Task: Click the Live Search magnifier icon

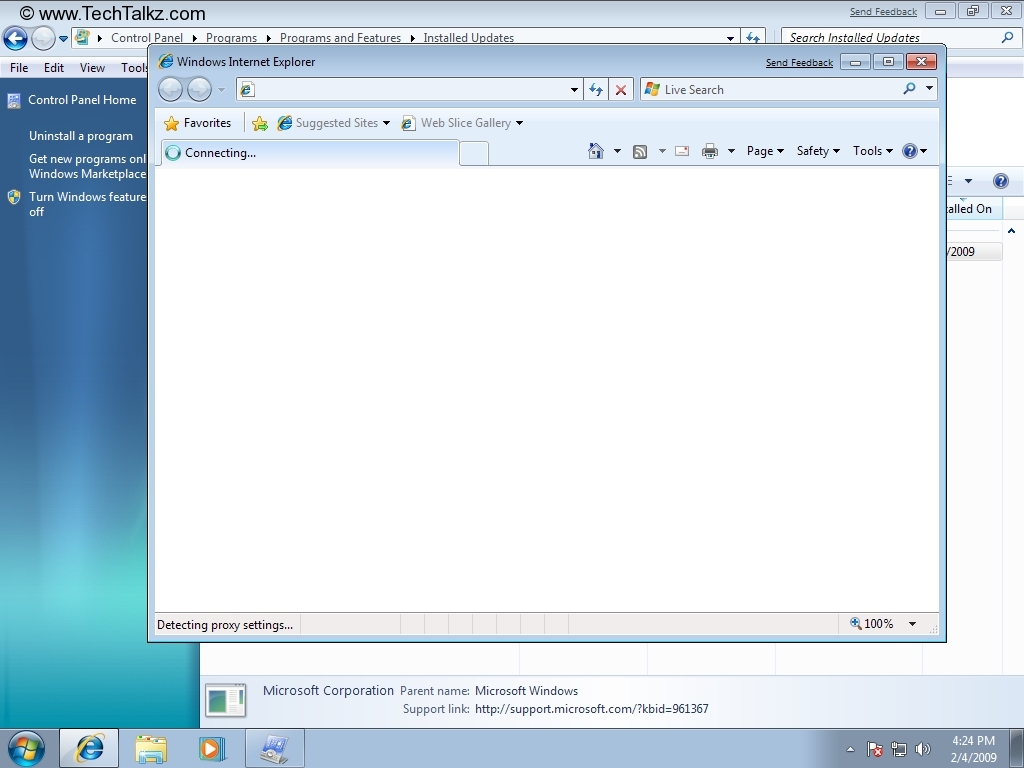Action: [x=909, y=89]
